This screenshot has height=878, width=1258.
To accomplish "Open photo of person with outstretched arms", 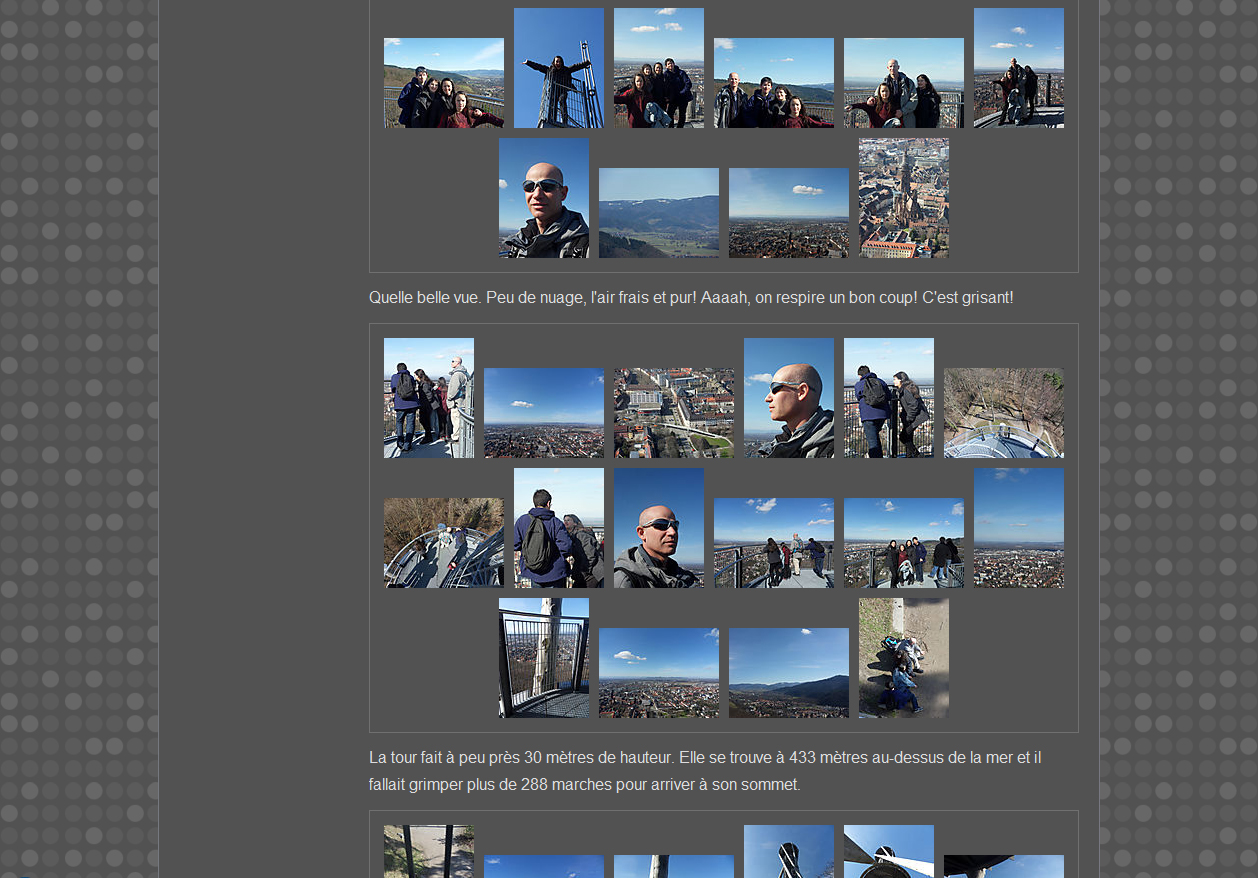I will click(x=558, y=68).
